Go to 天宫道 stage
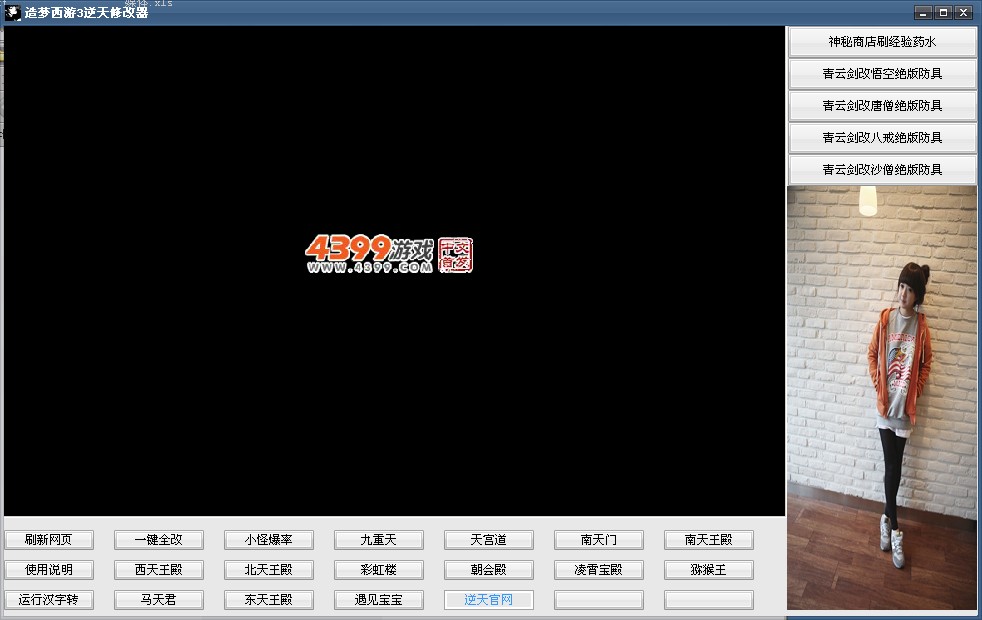Viewport: 982px width, 620px height. tap(488, 540)
